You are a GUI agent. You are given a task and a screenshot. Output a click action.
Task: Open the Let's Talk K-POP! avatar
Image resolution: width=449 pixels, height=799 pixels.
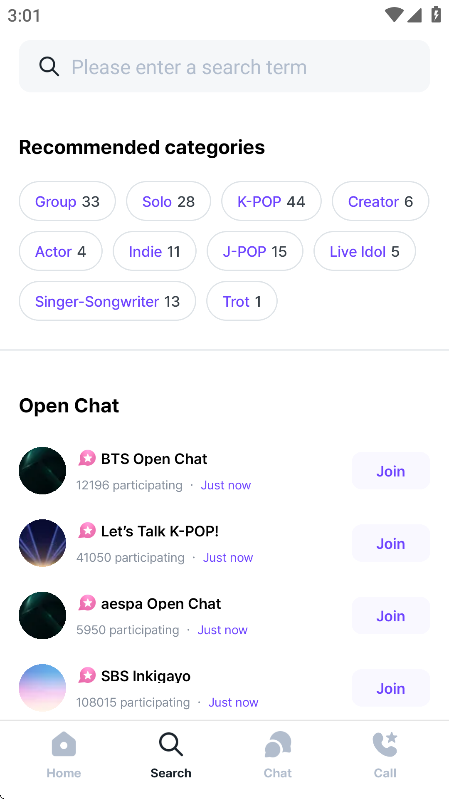pyautogui.click(x=42, y=543)
